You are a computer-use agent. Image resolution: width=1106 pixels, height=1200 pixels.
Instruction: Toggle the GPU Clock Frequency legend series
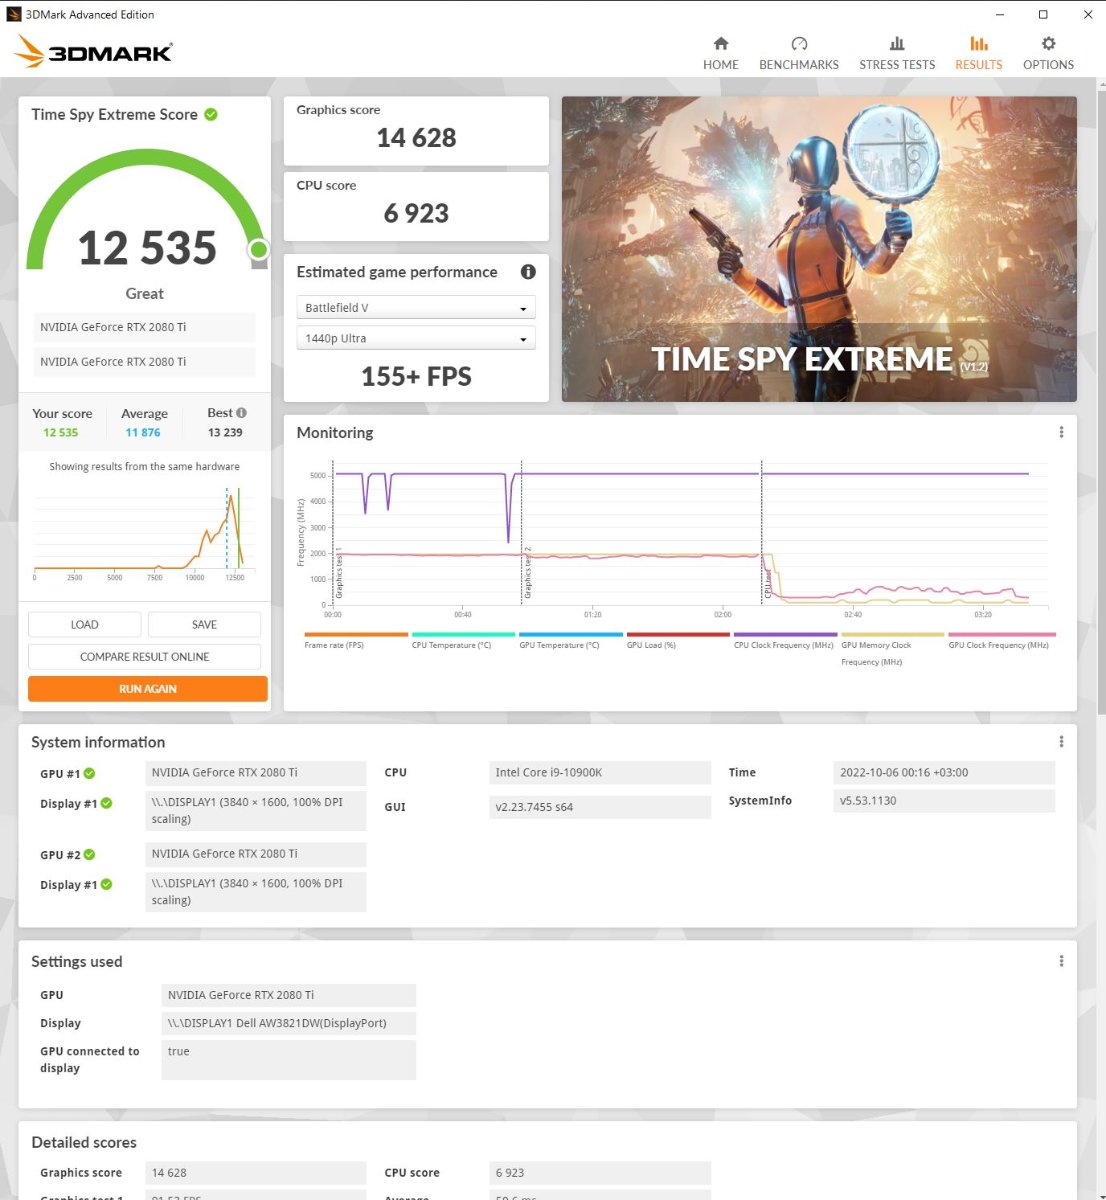tap(1001, 640)
